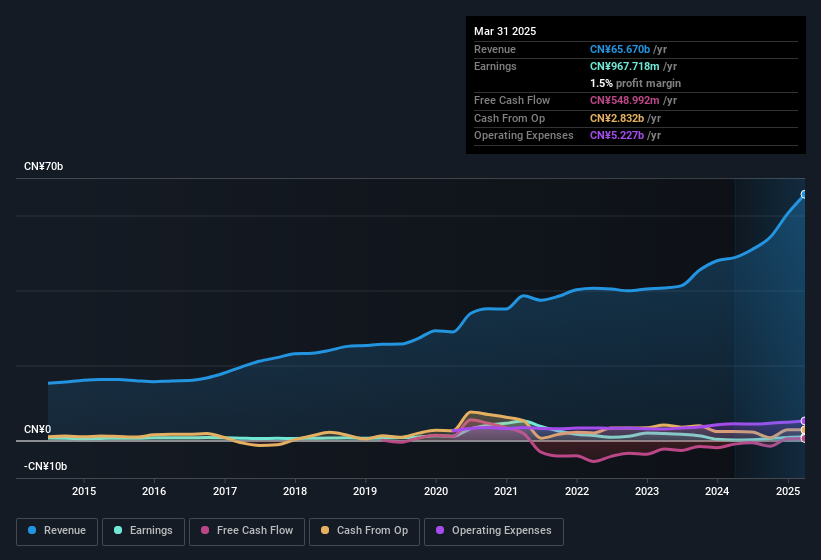The height and width of the screenshot is (560, 821).
Task: Click the -CN¥10b y-axis label
Action: click(x=46, y=466)
